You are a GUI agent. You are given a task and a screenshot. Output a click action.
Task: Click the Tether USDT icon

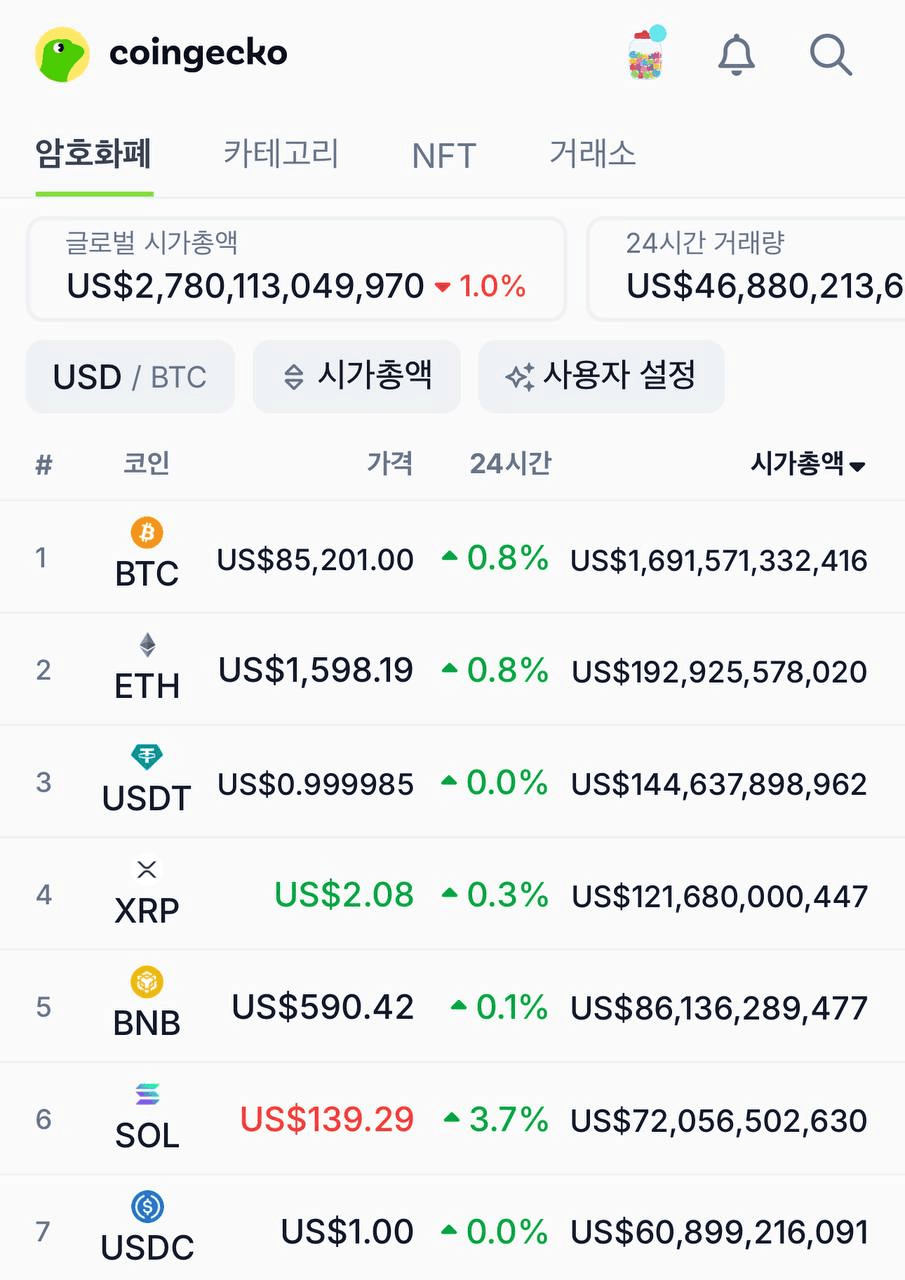tap(147, 756)
